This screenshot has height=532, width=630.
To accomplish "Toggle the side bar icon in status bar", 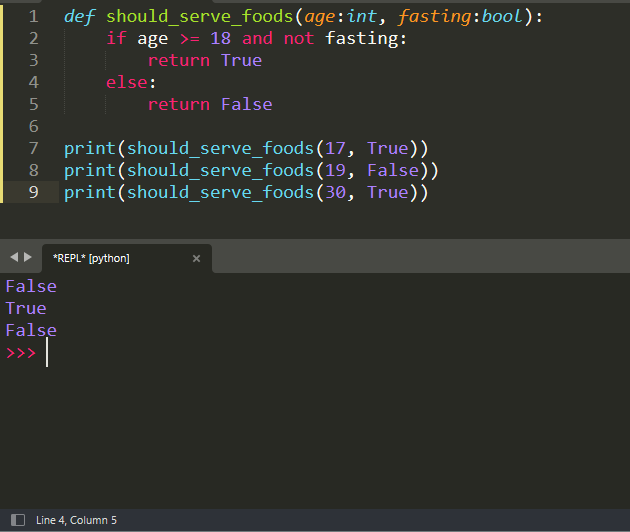I will click(17, 520).
